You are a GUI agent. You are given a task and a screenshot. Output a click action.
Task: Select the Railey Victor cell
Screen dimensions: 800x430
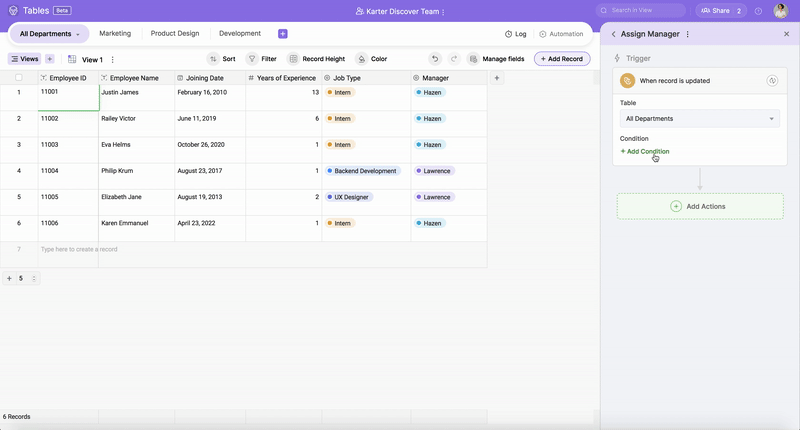click(x=136, y=124)
